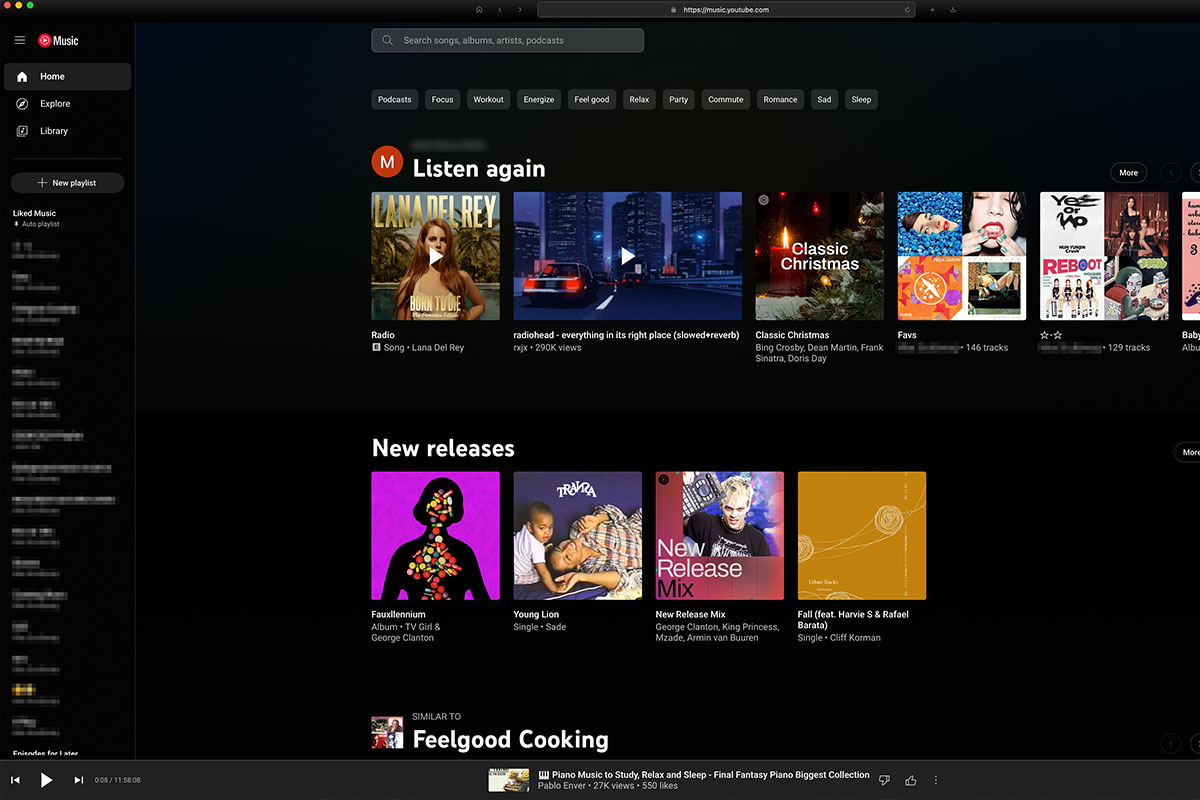Skip to the next track
This screenshot has width=1200, height=800.
coord(79,780)
